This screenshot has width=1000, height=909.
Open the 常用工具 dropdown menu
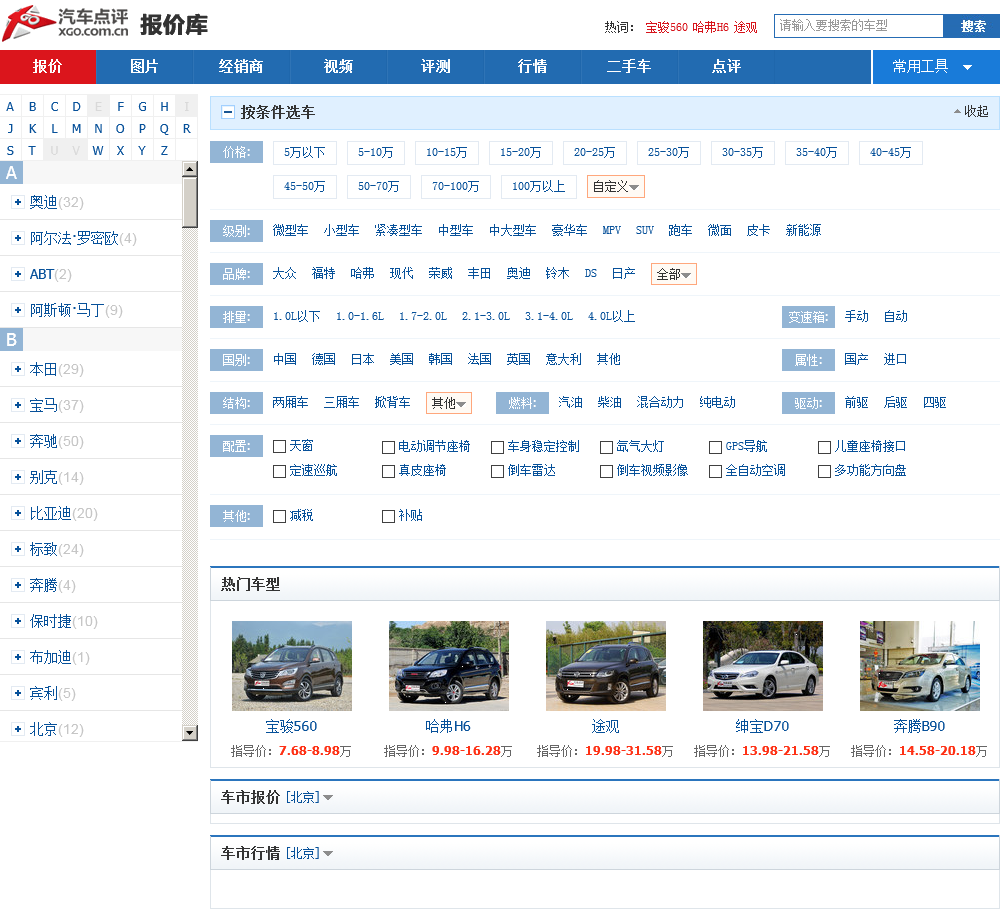click(935, 66)
